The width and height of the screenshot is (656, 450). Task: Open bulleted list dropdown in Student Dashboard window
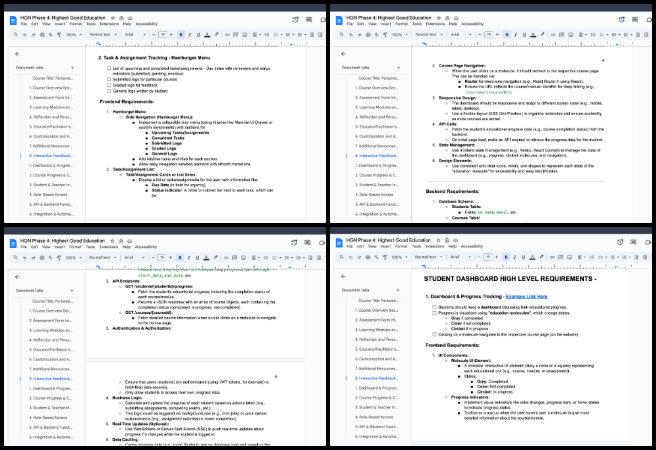(614, 257)
